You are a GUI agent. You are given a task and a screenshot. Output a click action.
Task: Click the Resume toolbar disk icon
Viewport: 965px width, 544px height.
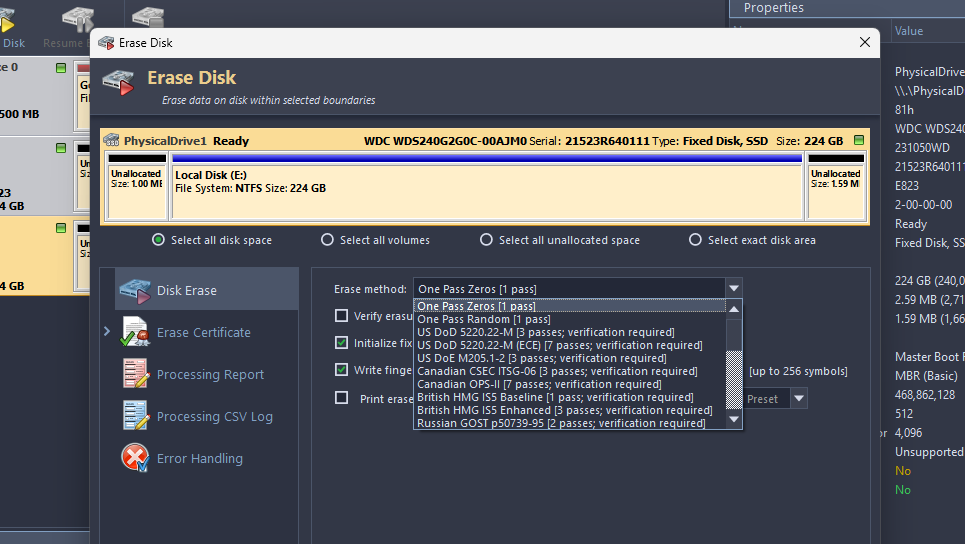point(76,20)
